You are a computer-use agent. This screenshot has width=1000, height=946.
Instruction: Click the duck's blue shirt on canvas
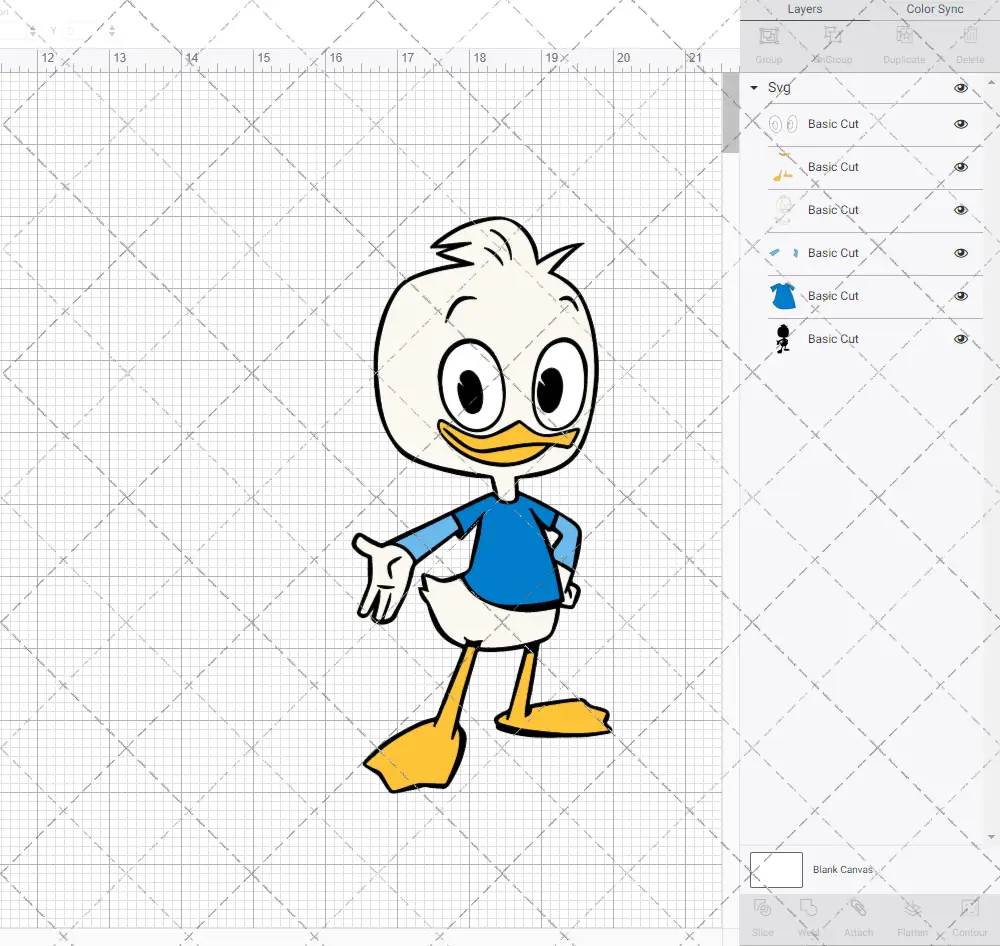click(514, 554)
